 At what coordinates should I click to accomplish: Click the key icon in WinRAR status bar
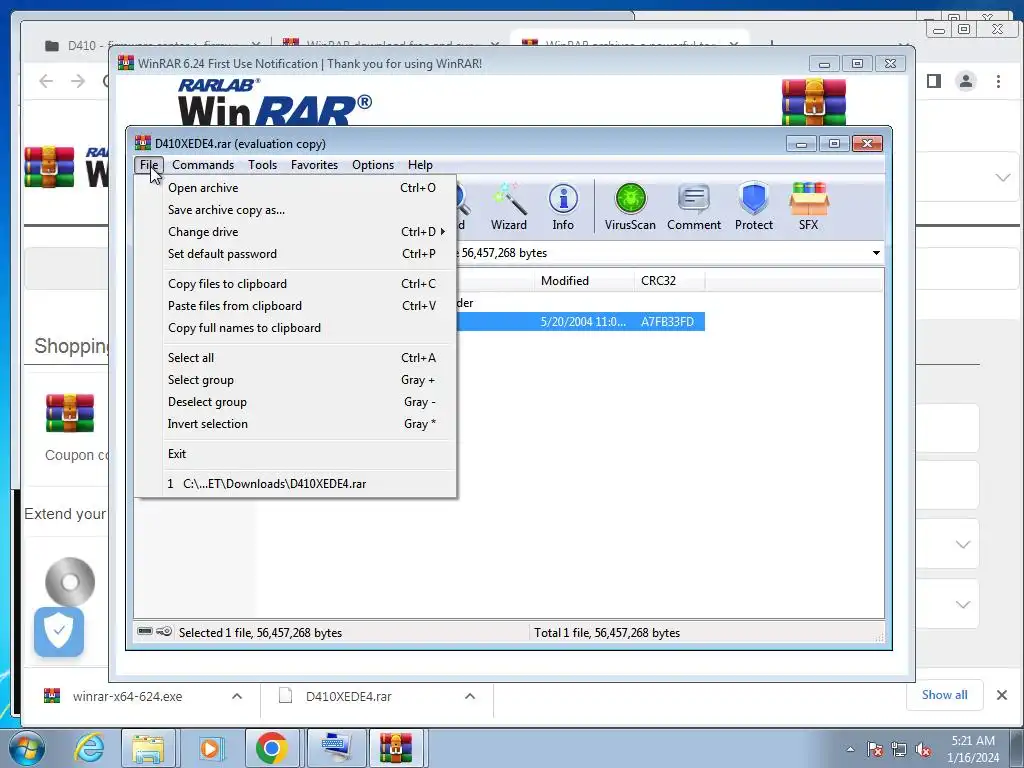coord(165,632)
